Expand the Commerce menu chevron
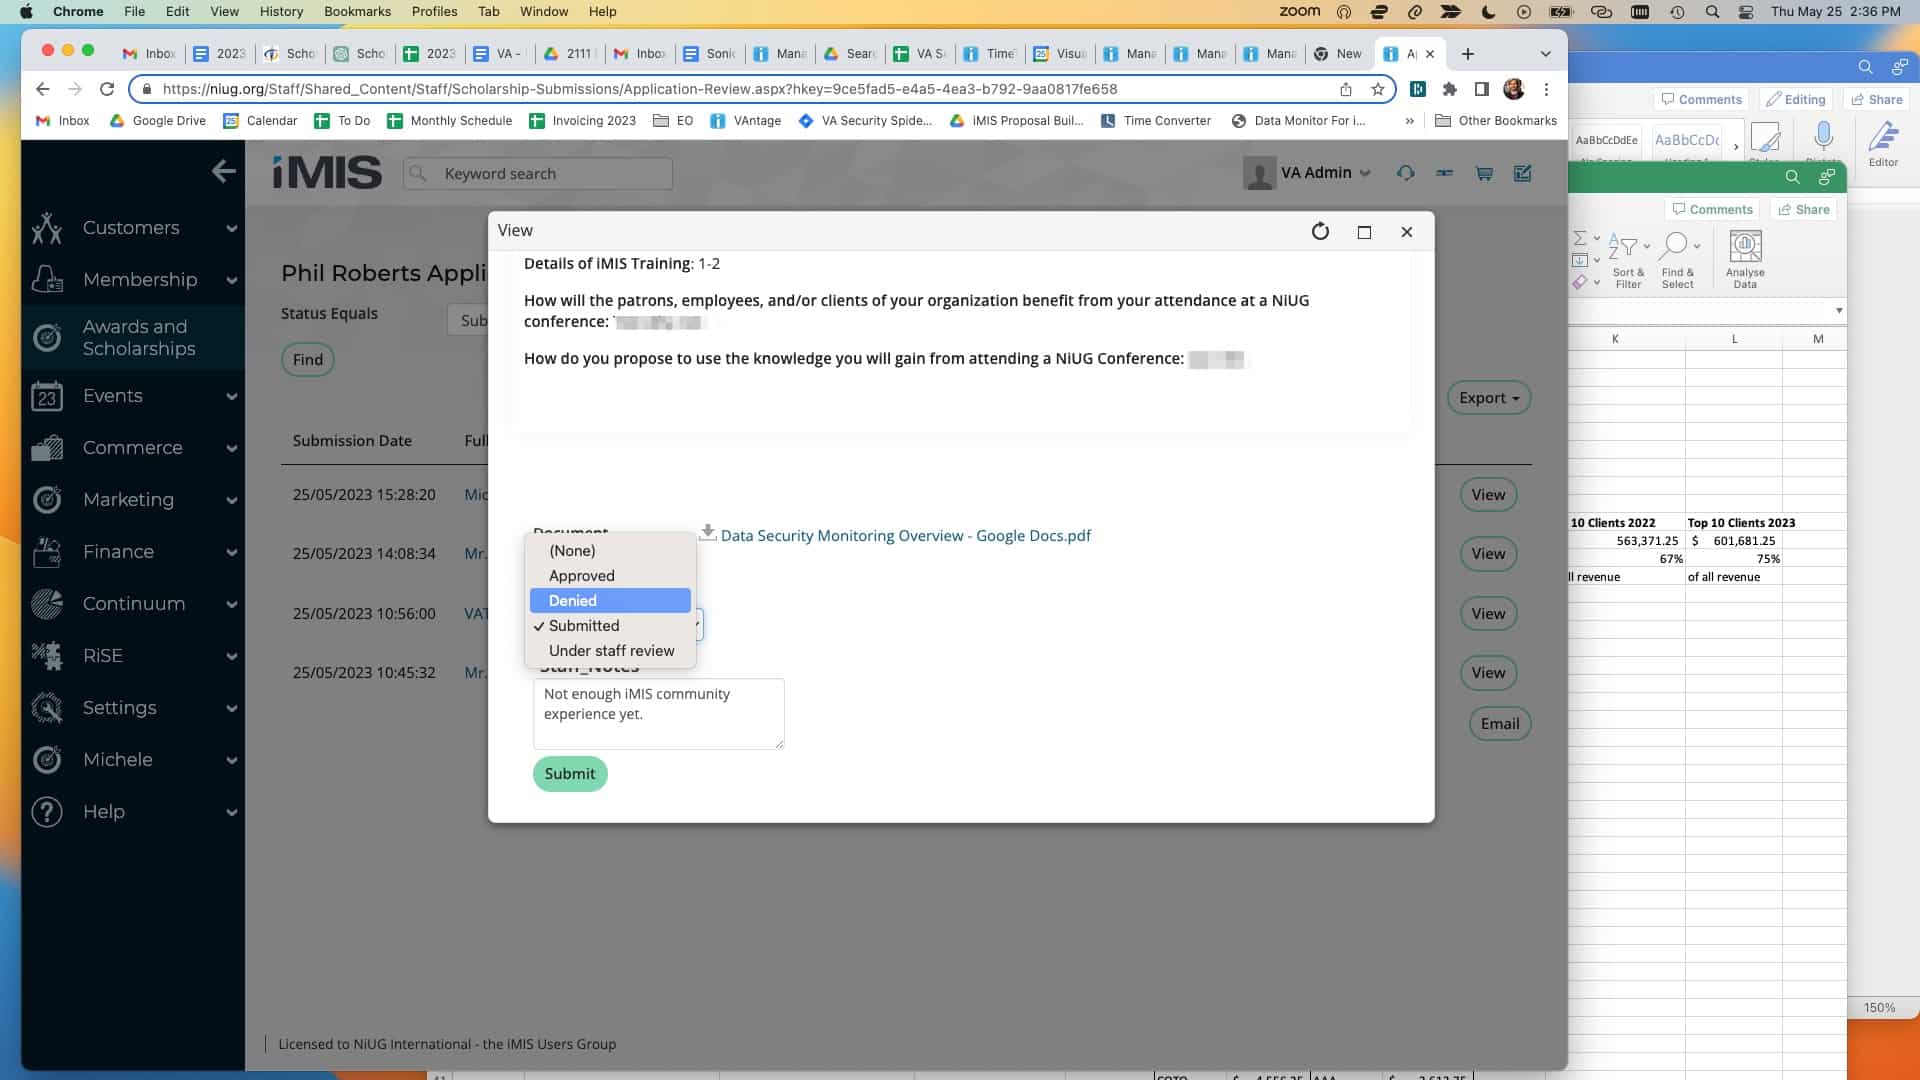Screen dimensions: 1920x1080 click(232, 449)
